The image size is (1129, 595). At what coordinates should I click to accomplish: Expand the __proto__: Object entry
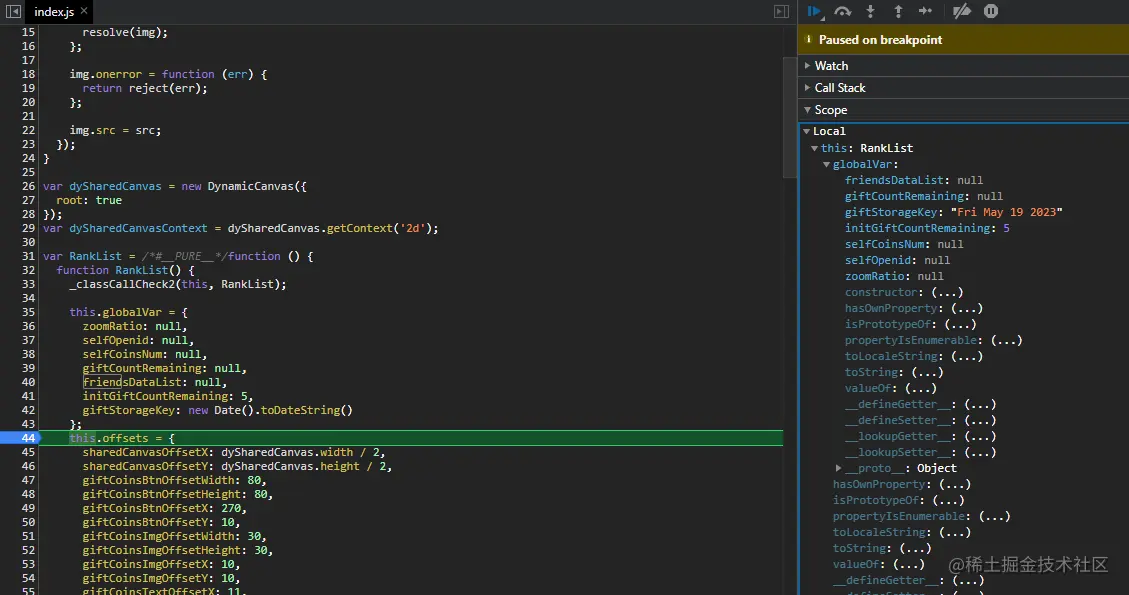tap(838, 468)
